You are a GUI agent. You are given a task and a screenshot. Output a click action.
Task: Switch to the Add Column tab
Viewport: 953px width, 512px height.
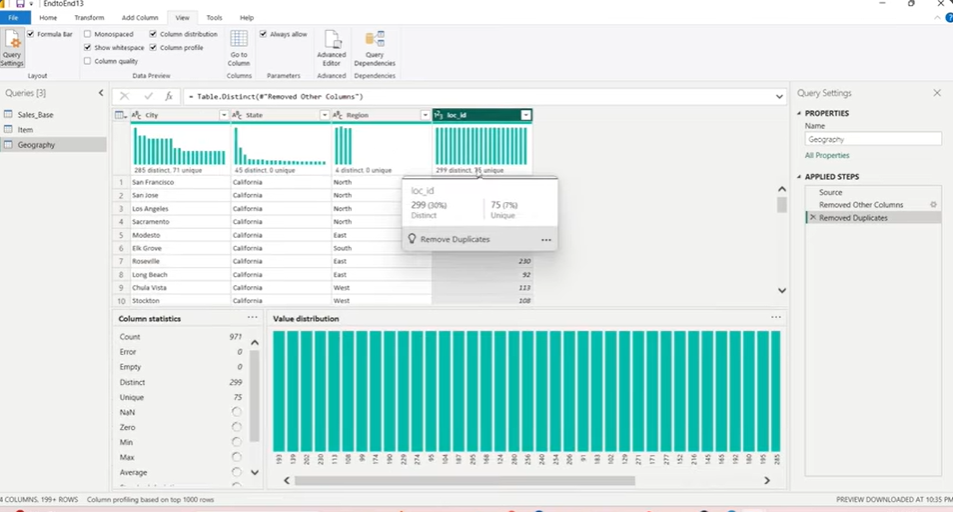140,18
